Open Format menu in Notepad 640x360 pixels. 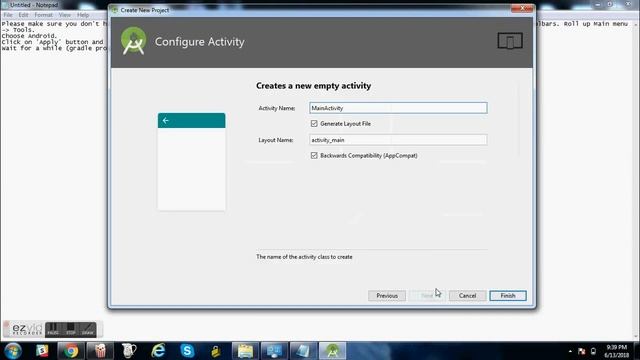pos(43,15)
